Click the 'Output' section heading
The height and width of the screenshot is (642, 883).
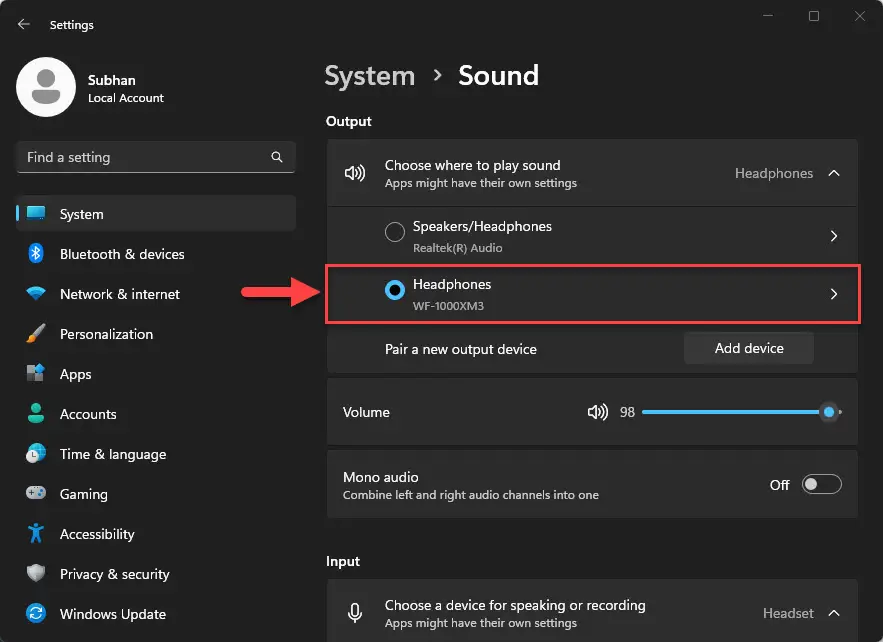coord(349,121)
